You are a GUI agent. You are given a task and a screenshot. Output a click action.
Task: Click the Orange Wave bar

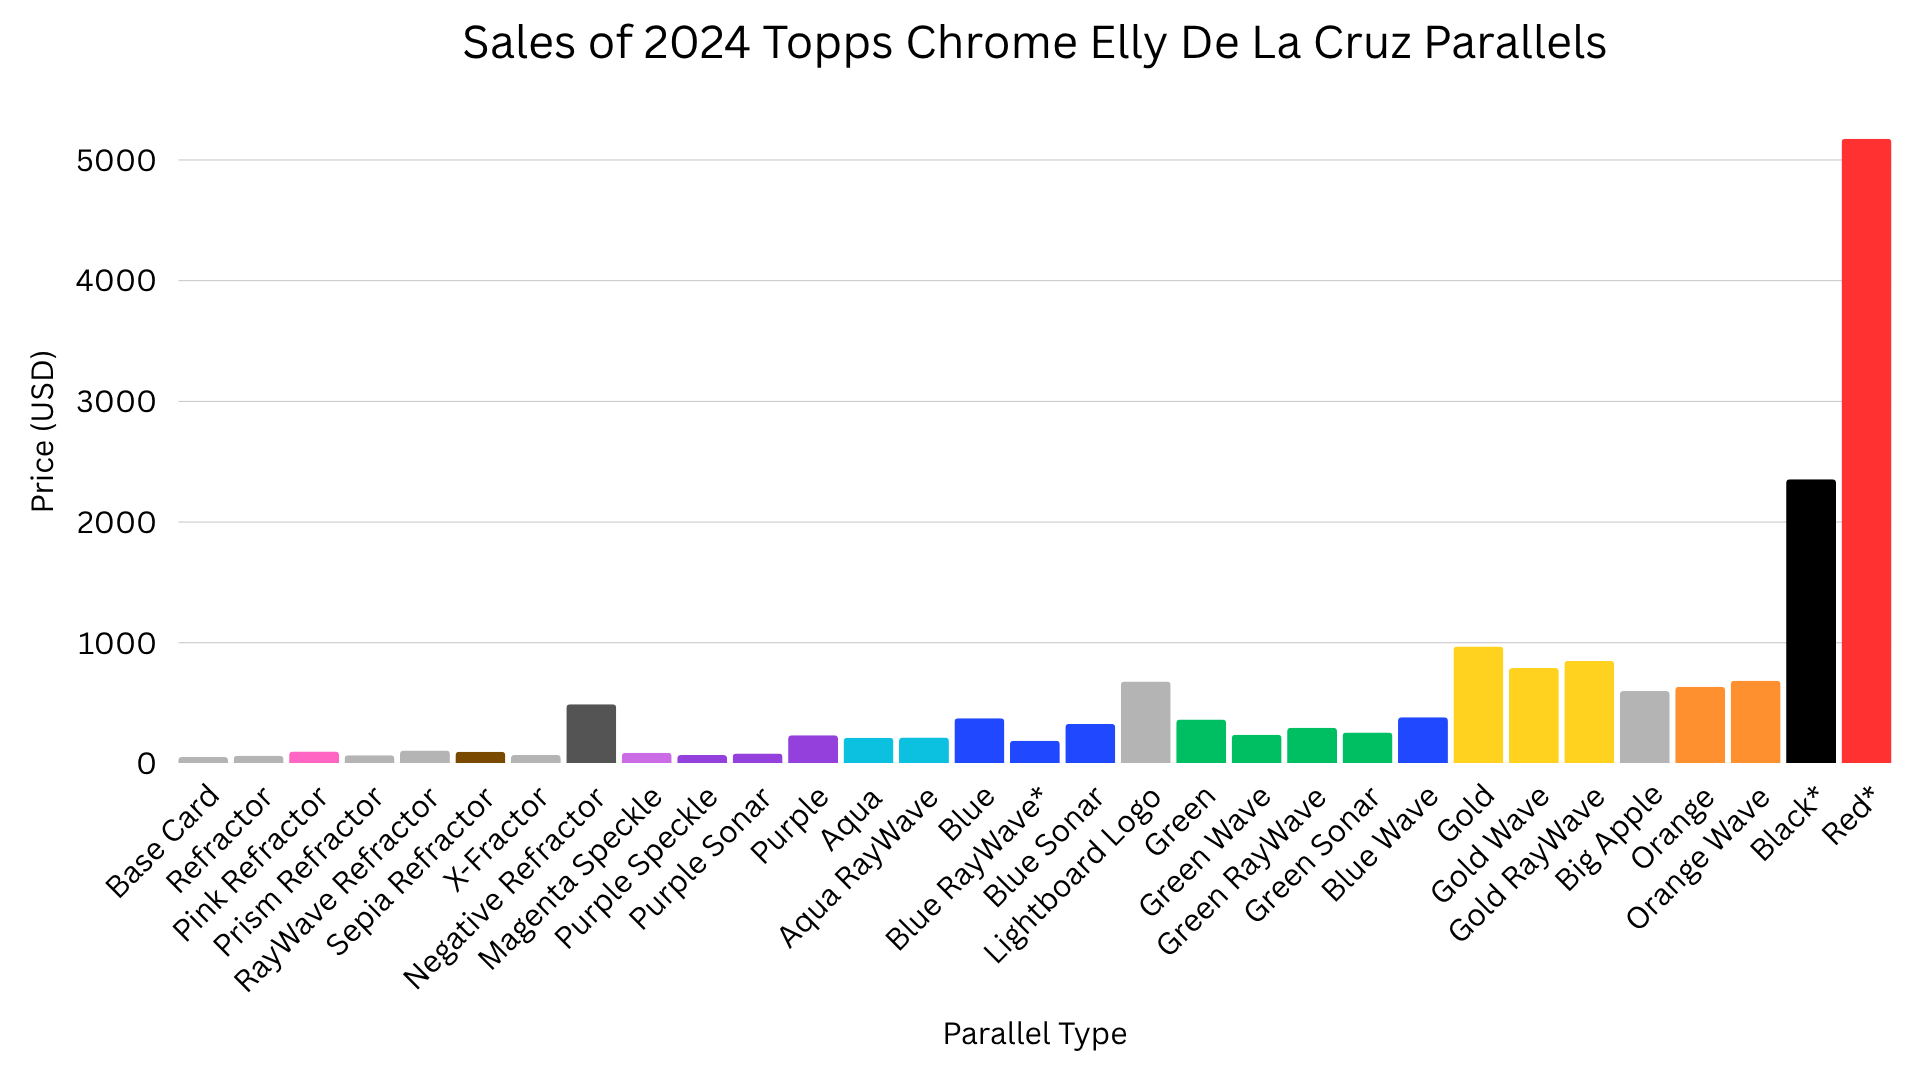point(1755,722)
